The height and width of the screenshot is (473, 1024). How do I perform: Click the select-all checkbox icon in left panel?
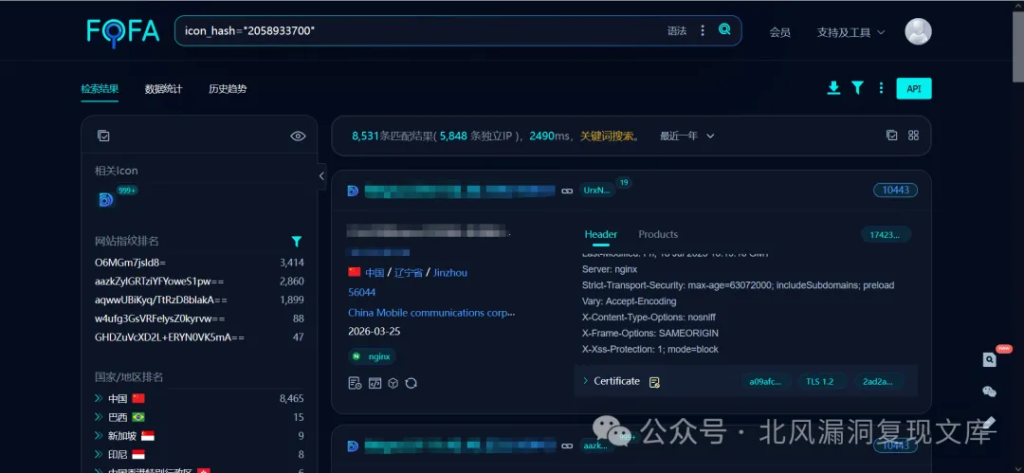(103, 136)
